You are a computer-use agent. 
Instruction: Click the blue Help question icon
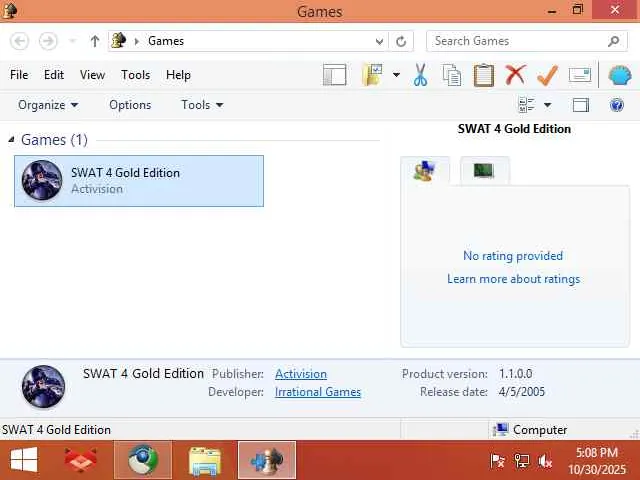(616, 105)
